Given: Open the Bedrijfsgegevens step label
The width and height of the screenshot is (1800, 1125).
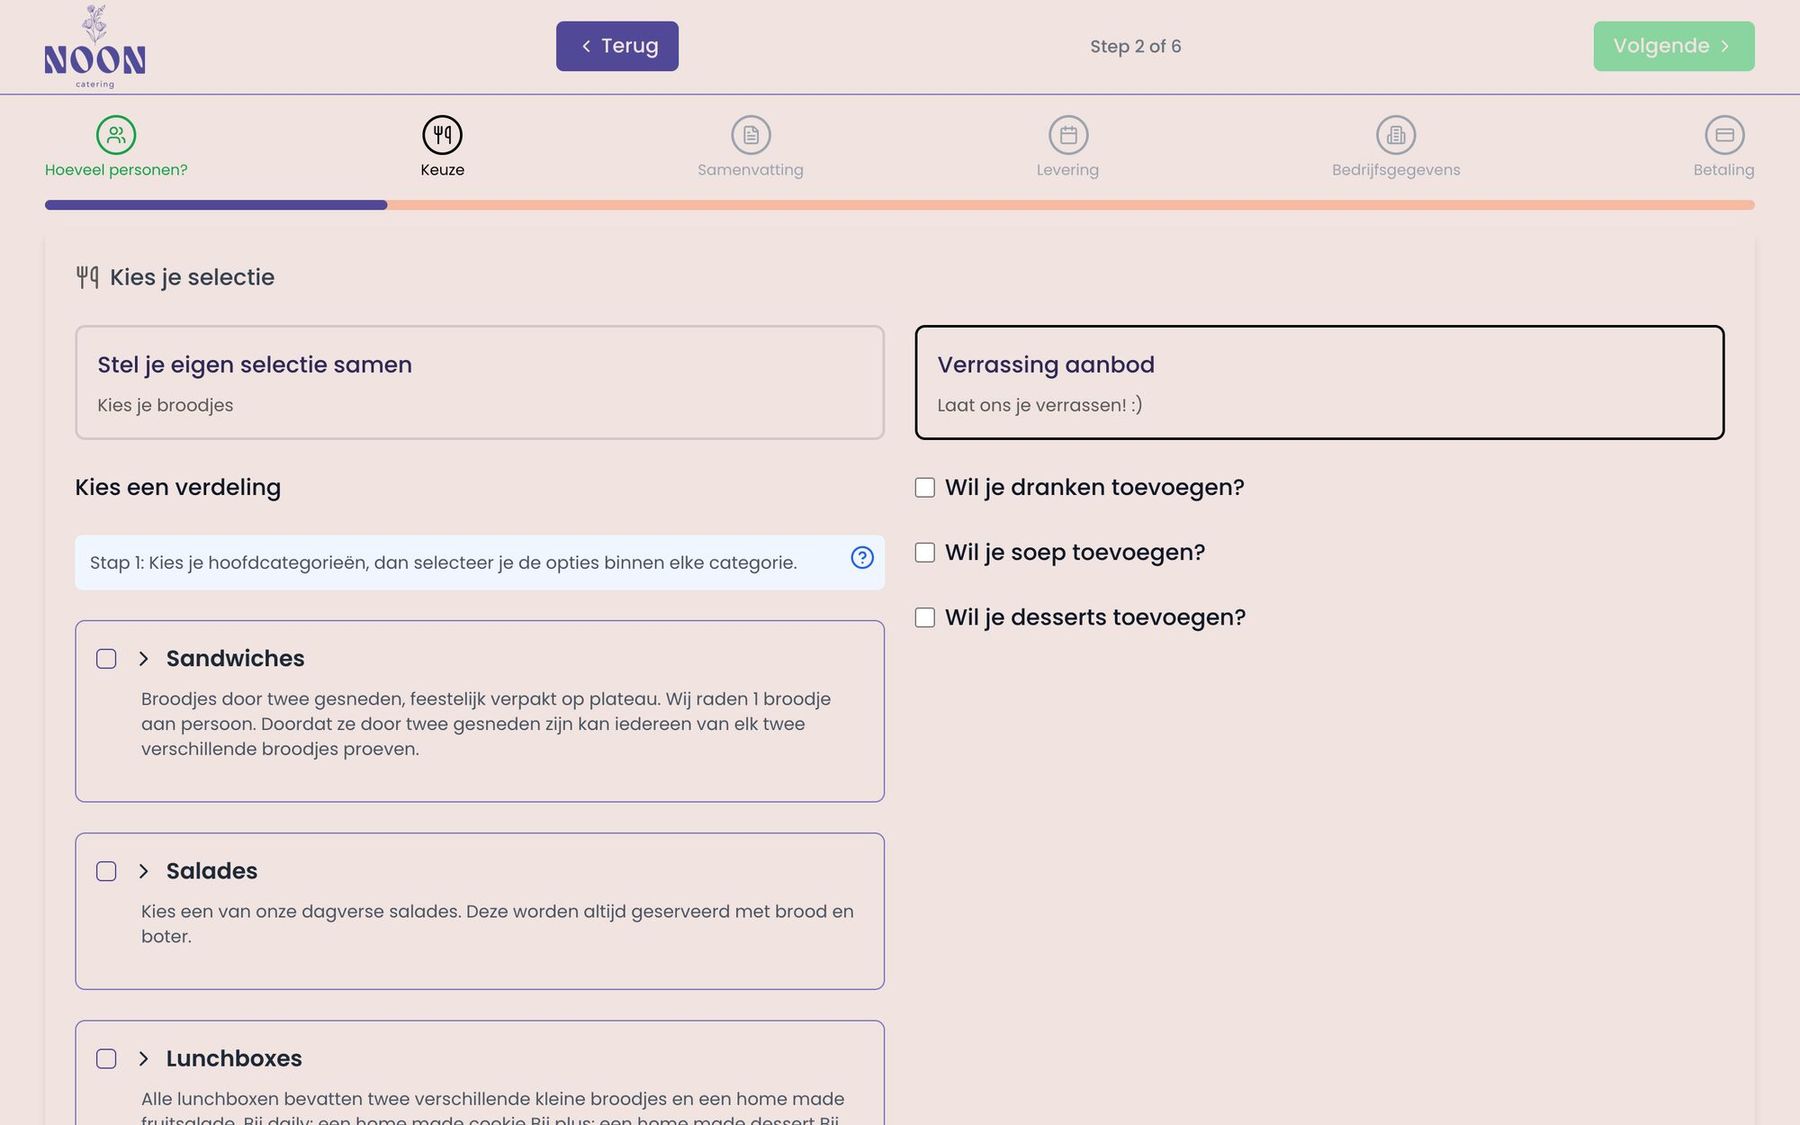Looking at the screenshot, I should click(x=1396, y=170).
